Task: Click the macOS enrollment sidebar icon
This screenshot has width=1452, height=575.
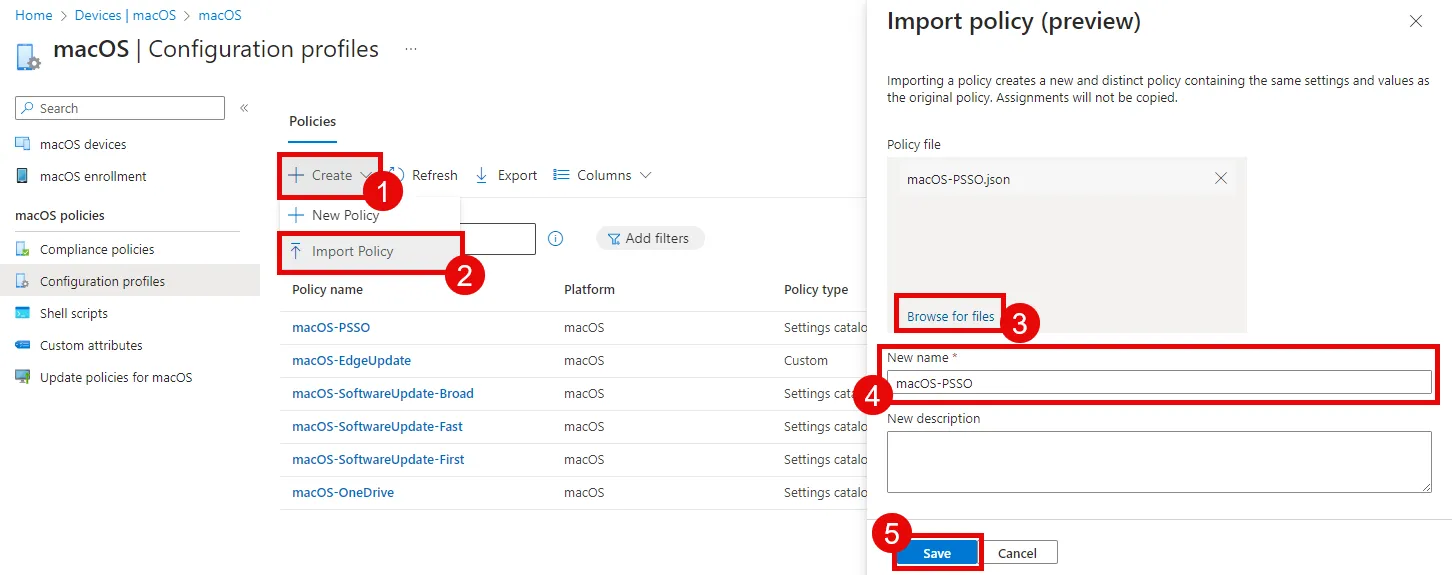Action: click(x=22, y=176)
